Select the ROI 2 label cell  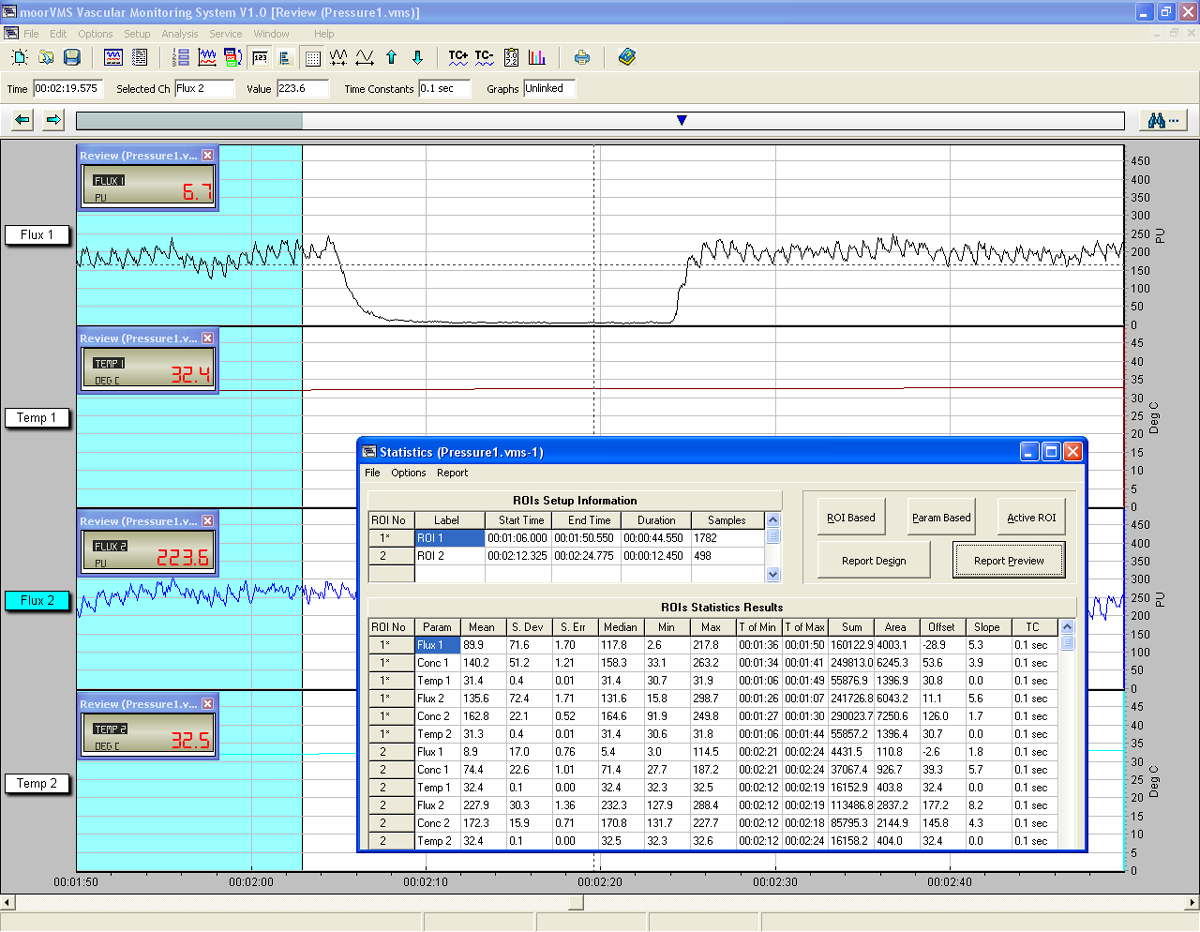pyautogui.click(x=449, y=555)
